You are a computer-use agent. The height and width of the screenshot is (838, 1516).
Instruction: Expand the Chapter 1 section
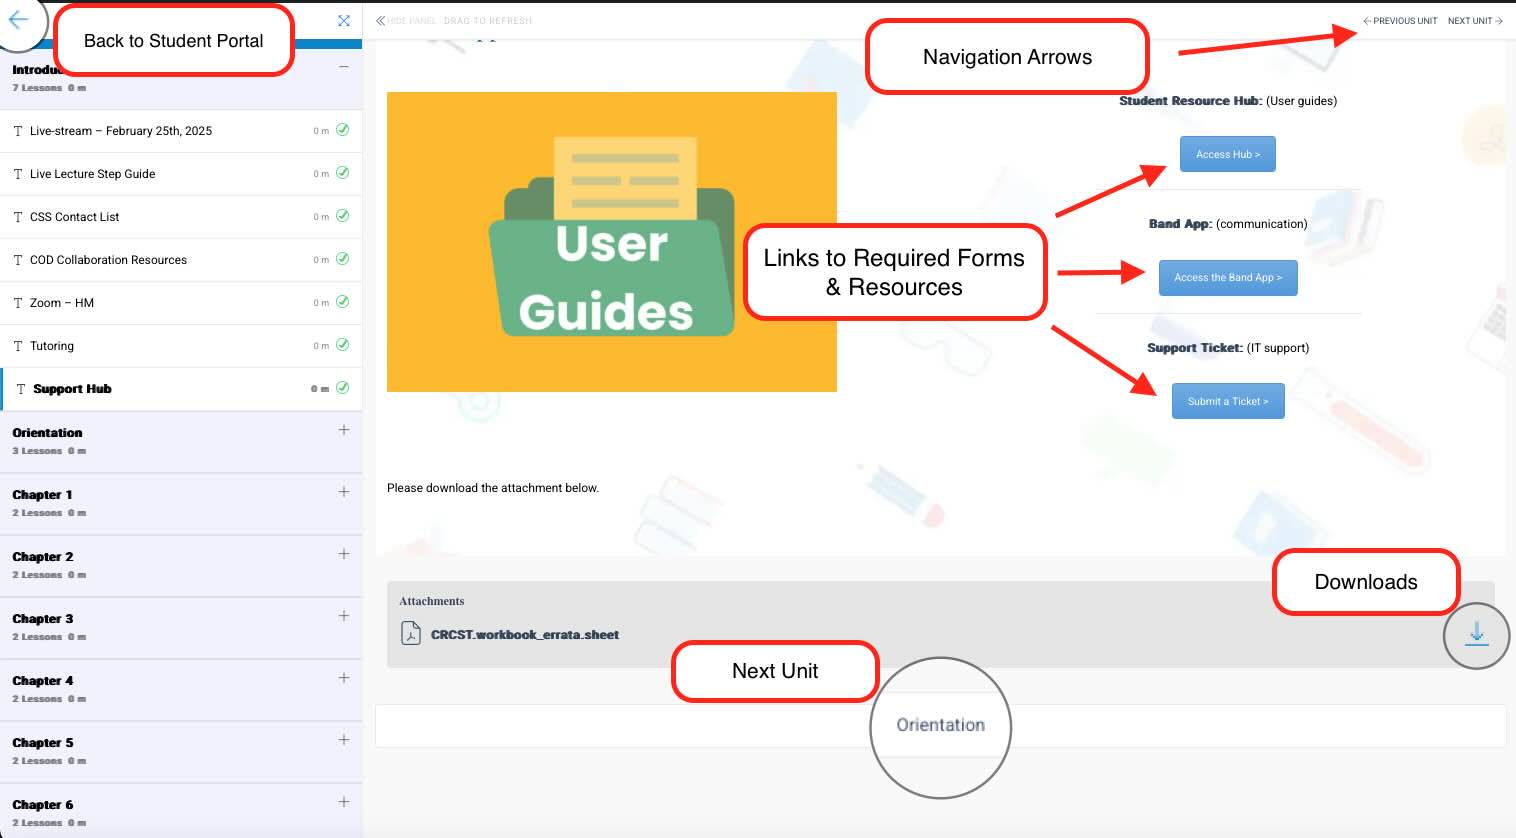[344, 492]
